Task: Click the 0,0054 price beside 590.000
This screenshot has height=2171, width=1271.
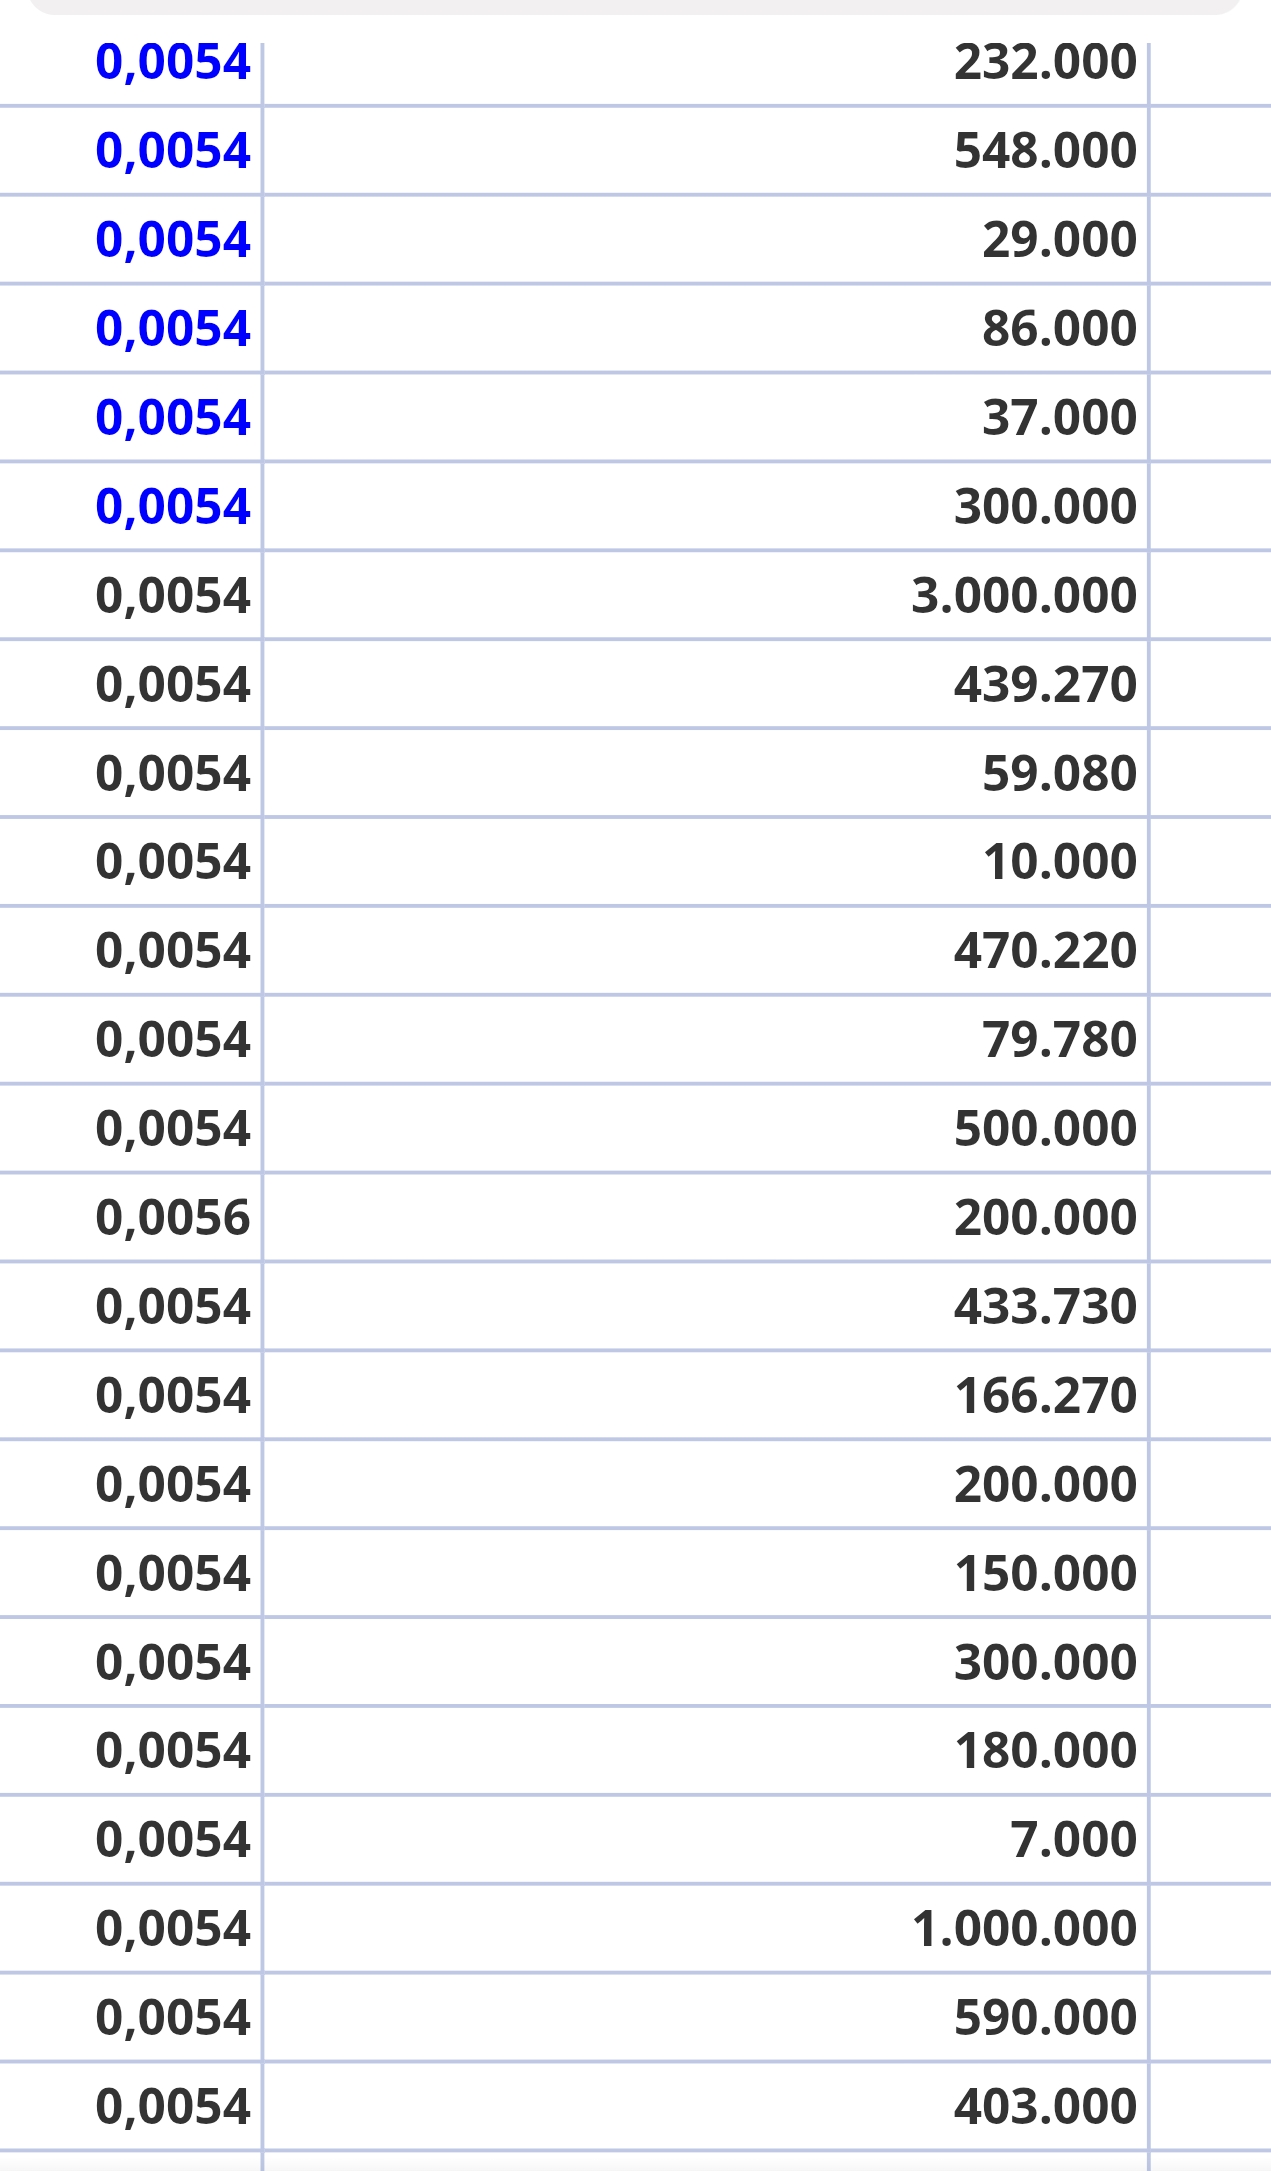Action: click(x=172, y=2018)
